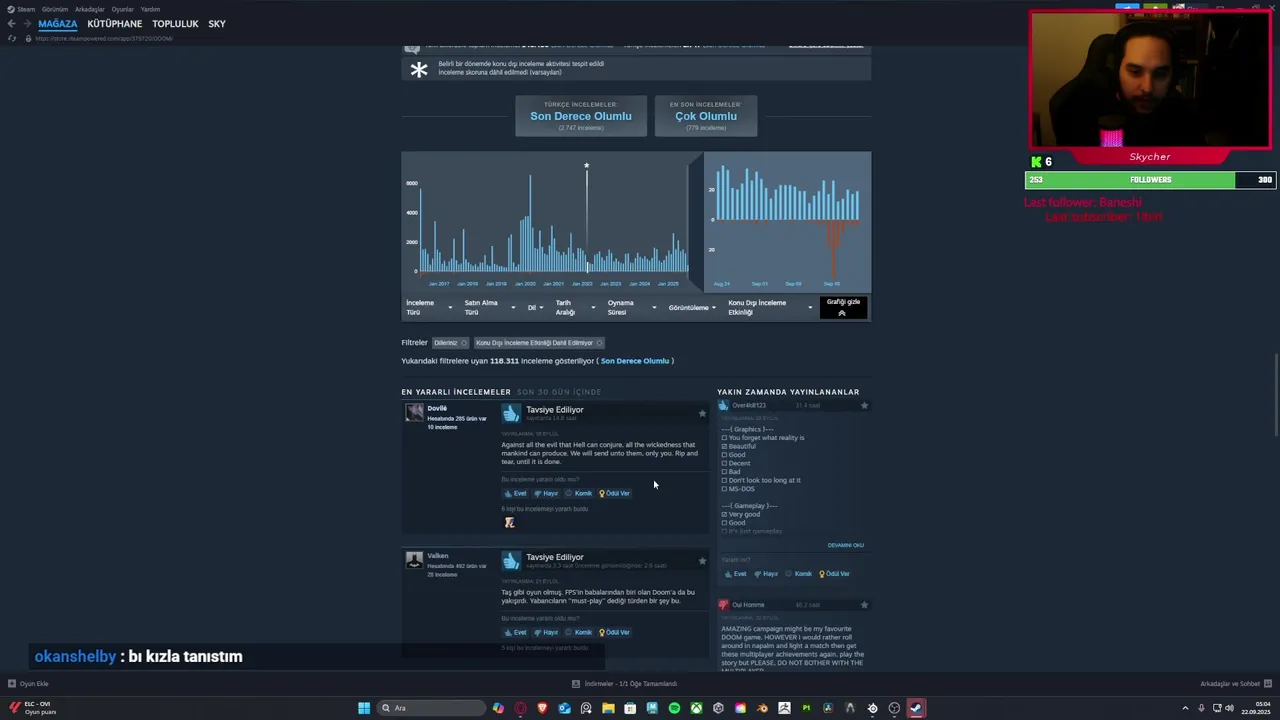Click Oyun Ekle add game button
The height and width of the screenshot is (720, 1280).
28,684
